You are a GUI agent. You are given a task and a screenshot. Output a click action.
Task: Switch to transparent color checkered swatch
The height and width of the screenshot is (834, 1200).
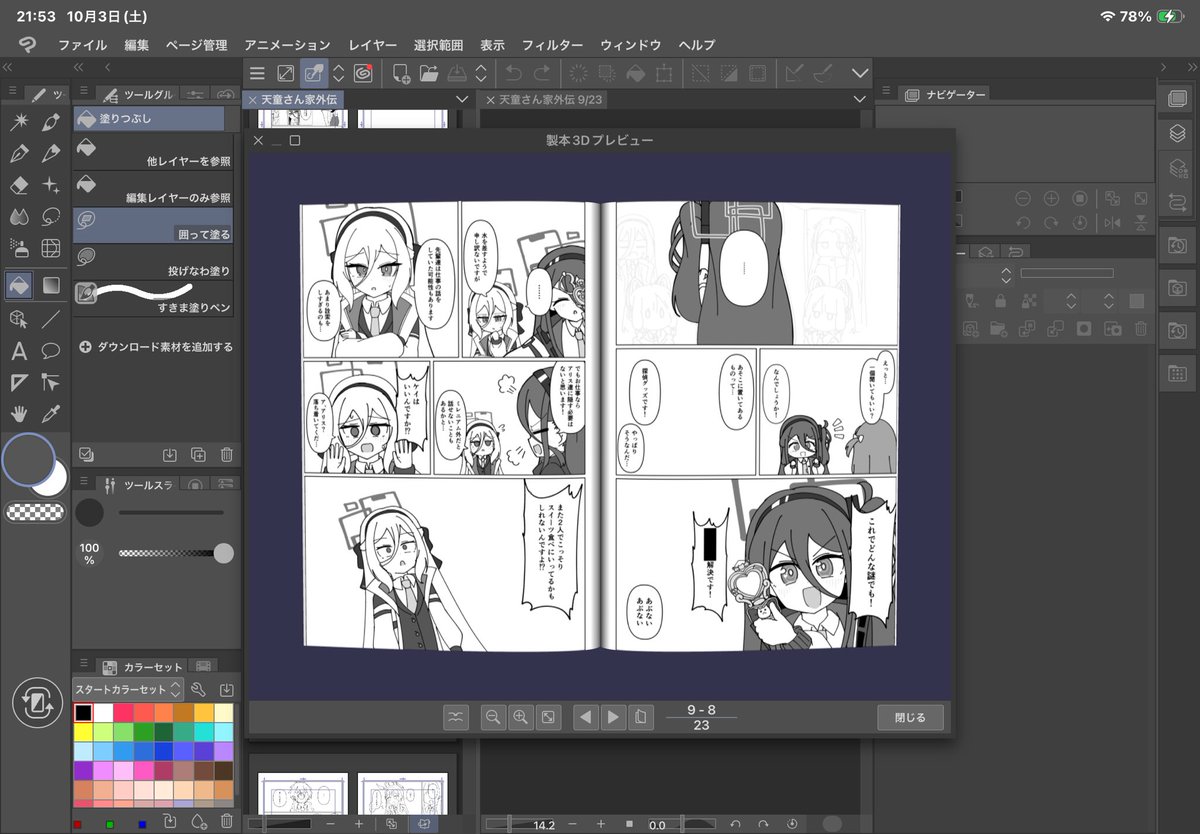[x=35, y=512]
